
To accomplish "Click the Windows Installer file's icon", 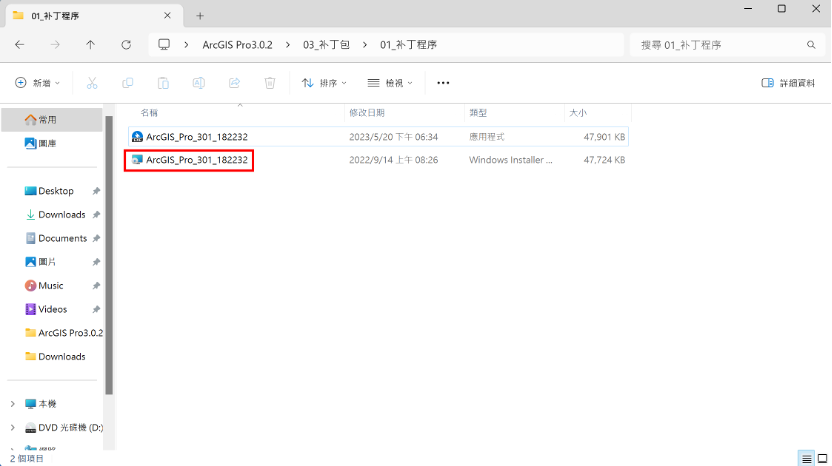I will (137, 160).
